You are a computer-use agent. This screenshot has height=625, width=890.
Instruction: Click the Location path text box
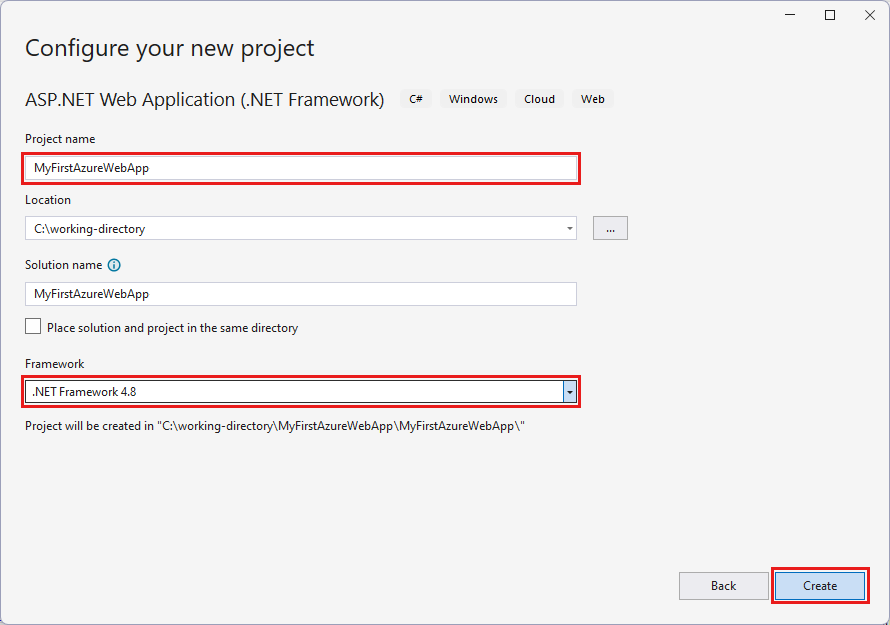(290, 228)
